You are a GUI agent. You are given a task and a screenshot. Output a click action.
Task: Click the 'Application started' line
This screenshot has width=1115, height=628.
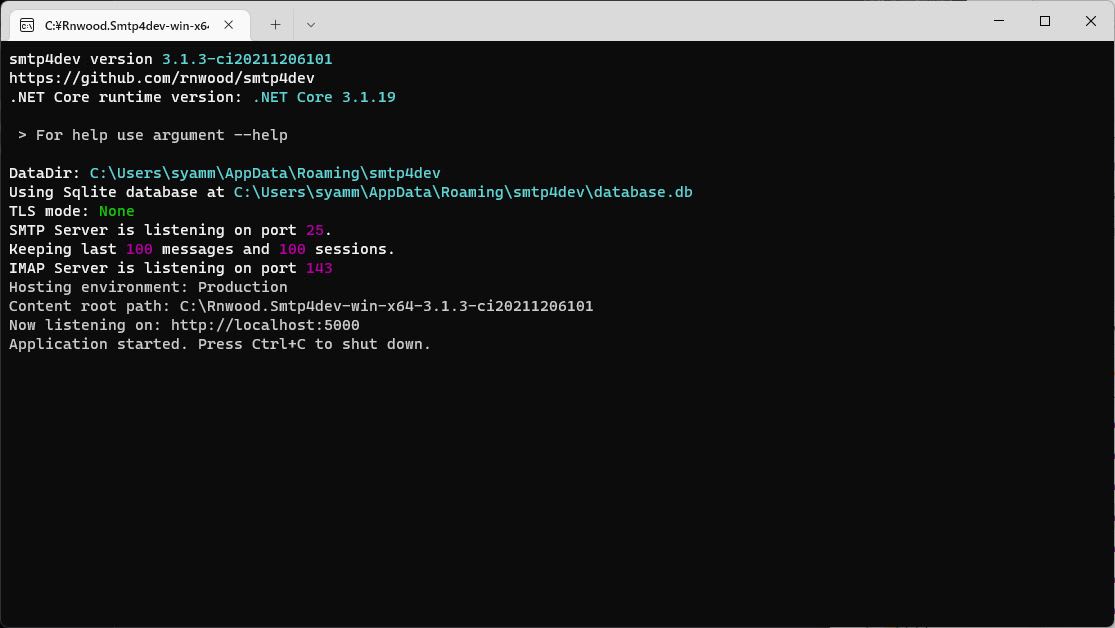click(x=220, y=344)
